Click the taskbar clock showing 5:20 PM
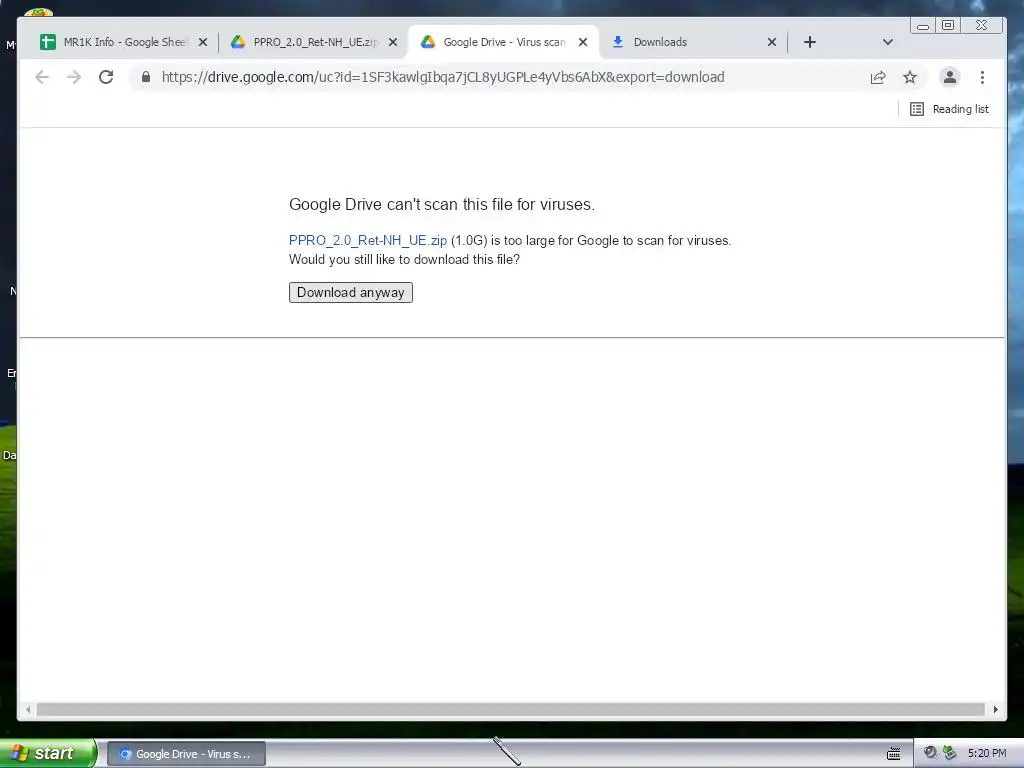Screen dimensions: 1024x768 tap(987, 753)
